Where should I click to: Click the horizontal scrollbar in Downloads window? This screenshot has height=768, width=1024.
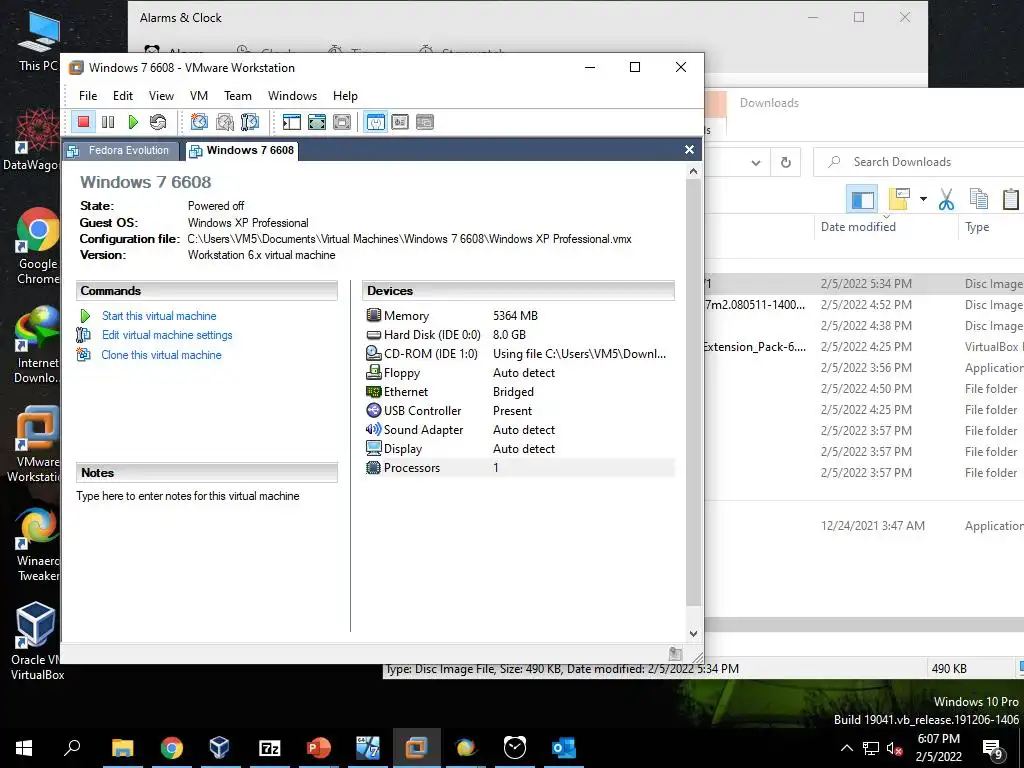tap(863, 624)
